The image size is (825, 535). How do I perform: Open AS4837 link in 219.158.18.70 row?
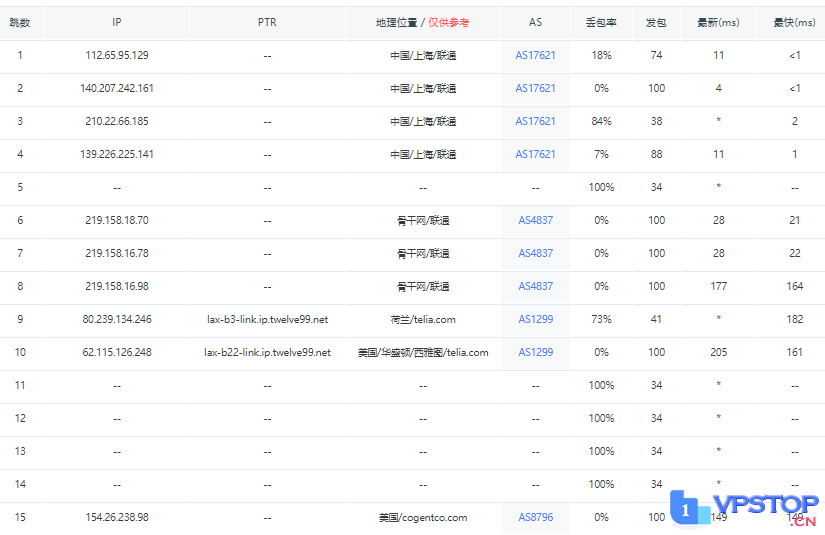535,221
